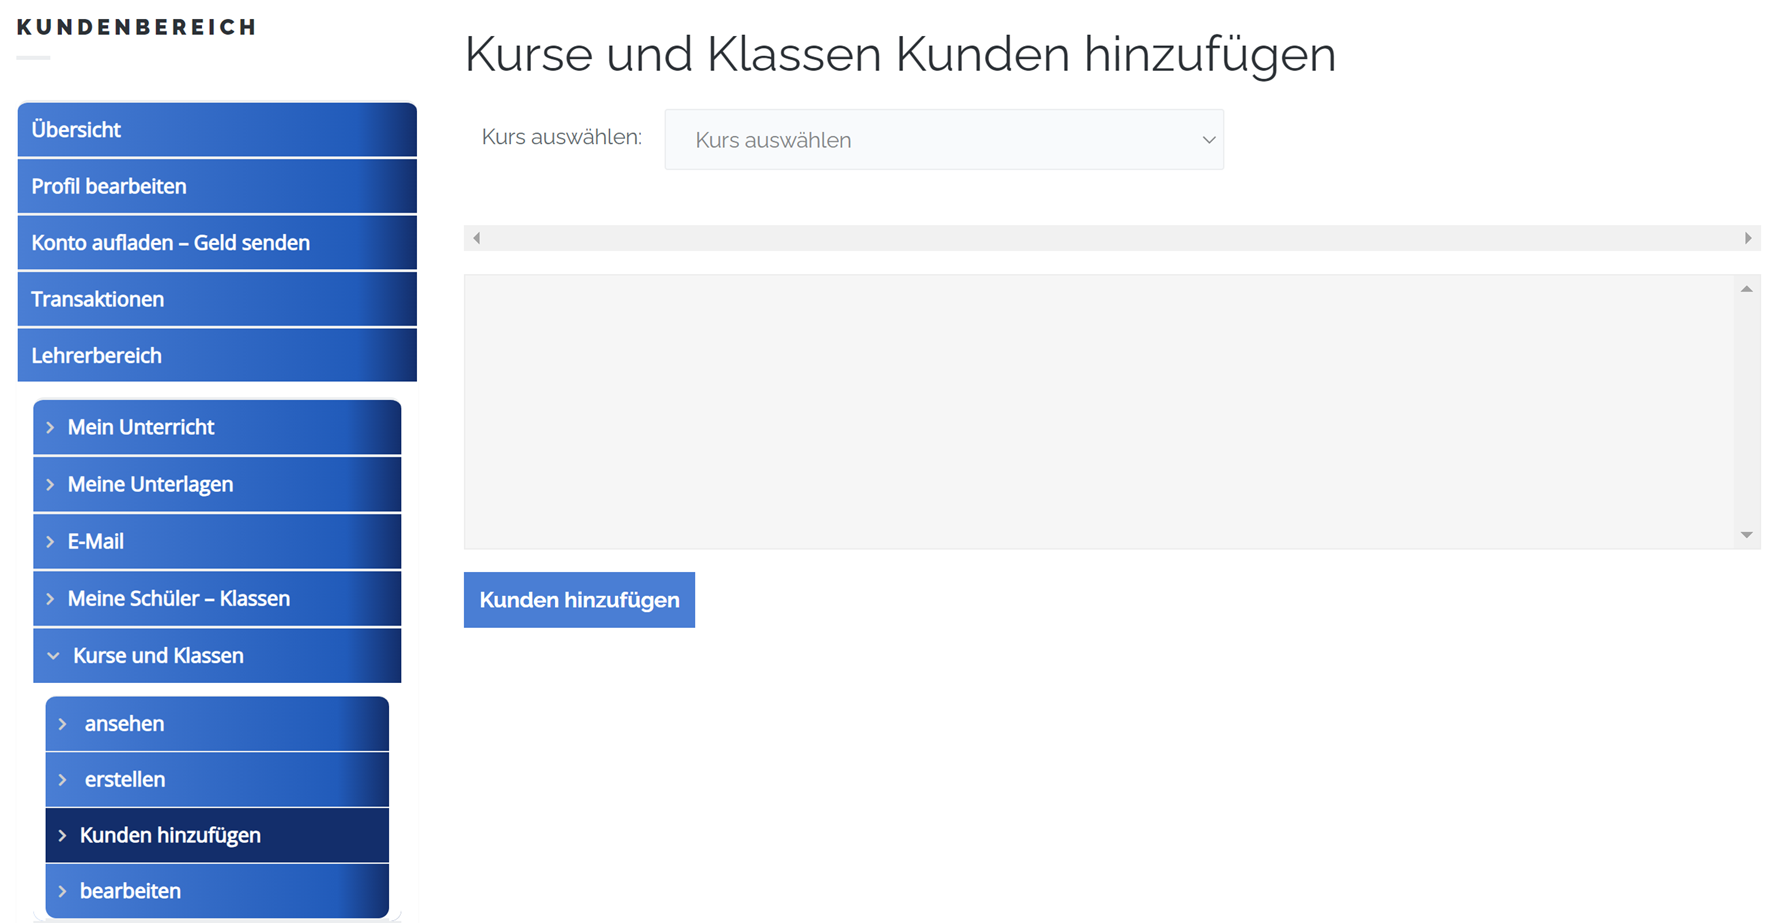This screenshot has width=1772, height=923.
Task: Open Übersicht in the sidebar
Action: tap(216, 130)
